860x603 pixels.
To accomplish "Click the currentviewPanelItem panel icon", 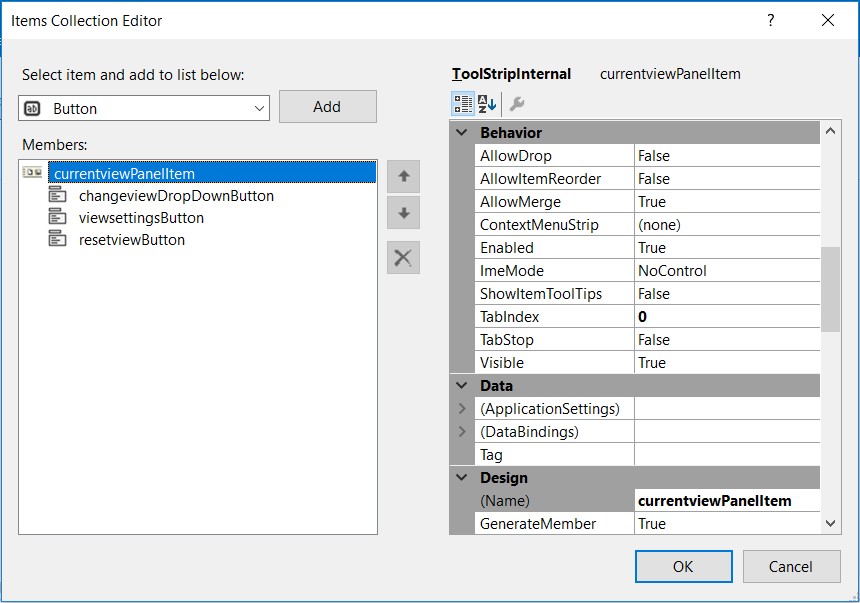I will pos(31,171).
